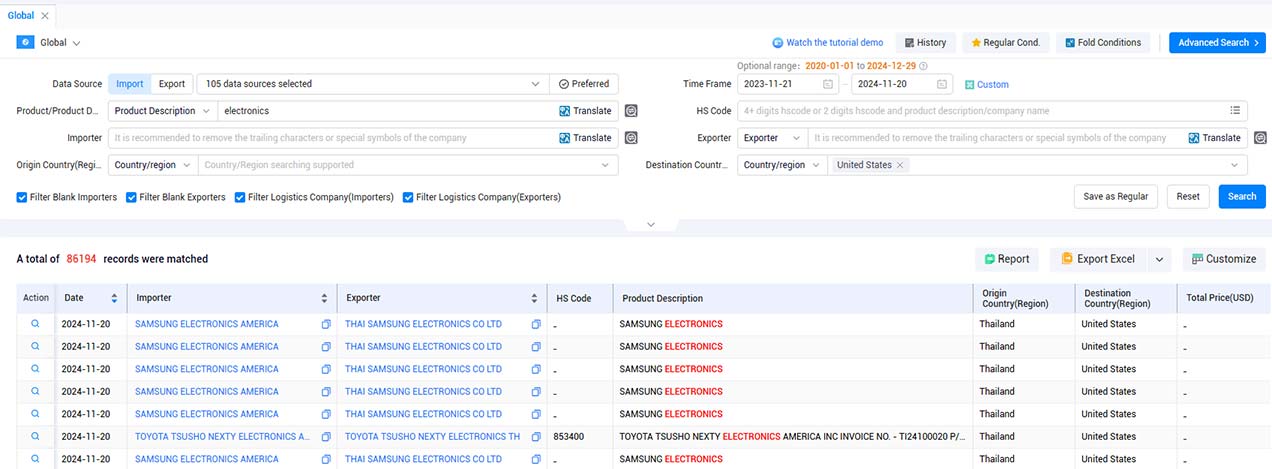This screenshot has width=1272, height=469.
Task: Disable Filter Logistics Company(Exporters)
Action: click(x=408, y=197)
